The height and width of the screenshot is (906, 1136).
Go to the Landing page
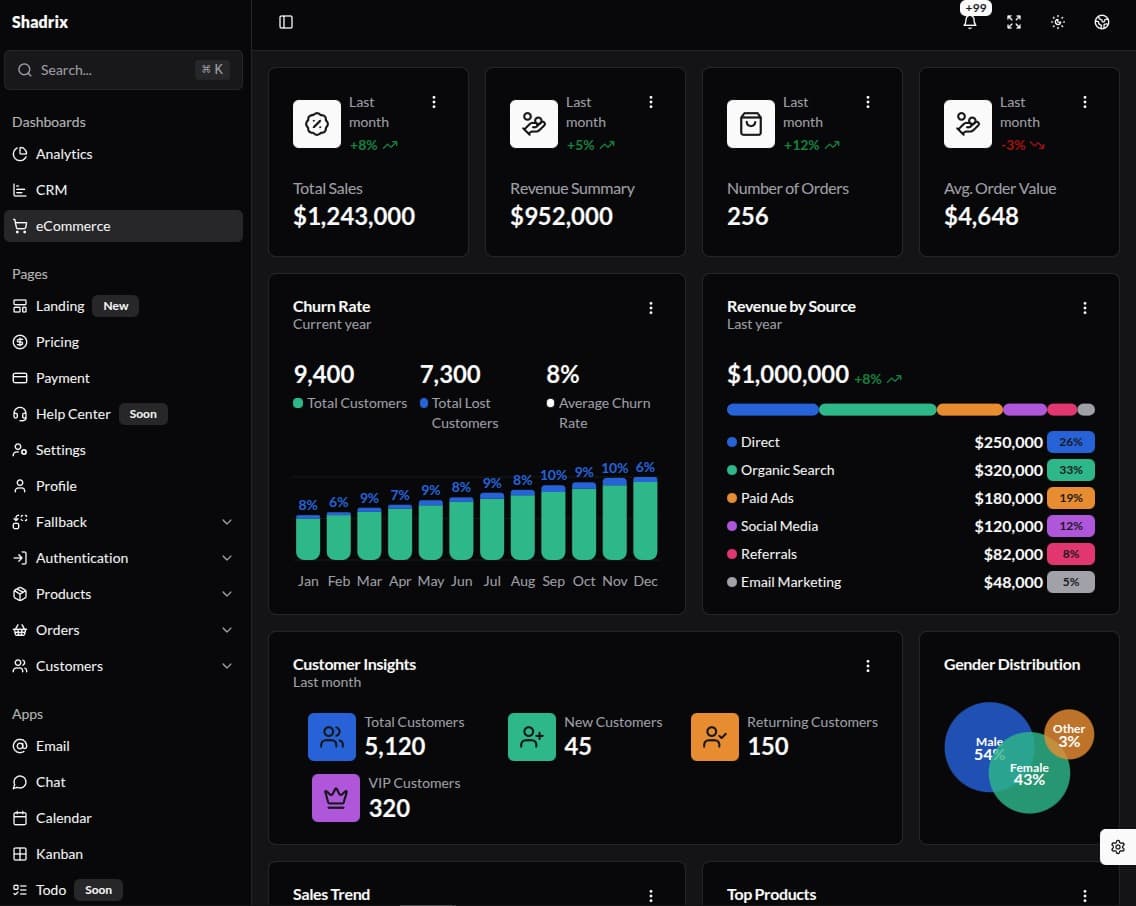(123, 306)
